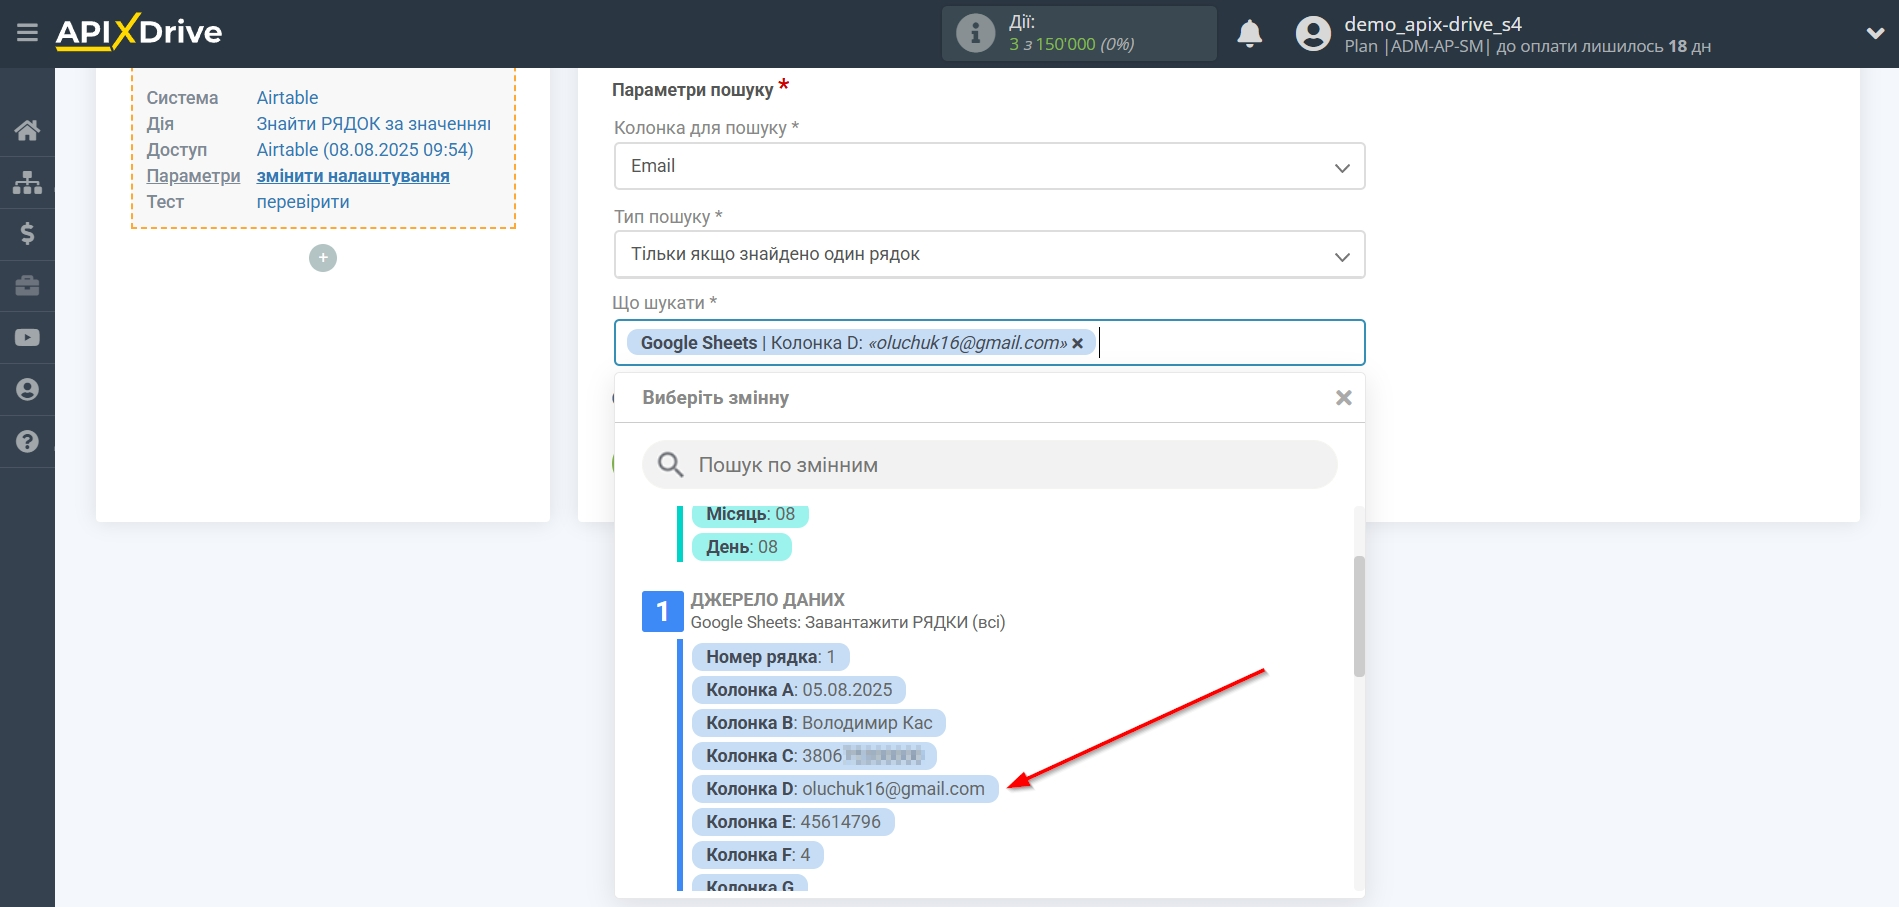Select variable Колонка A: 05.08.2025
This screenshot has height=907, width=1899.
[x=799, y=690]
